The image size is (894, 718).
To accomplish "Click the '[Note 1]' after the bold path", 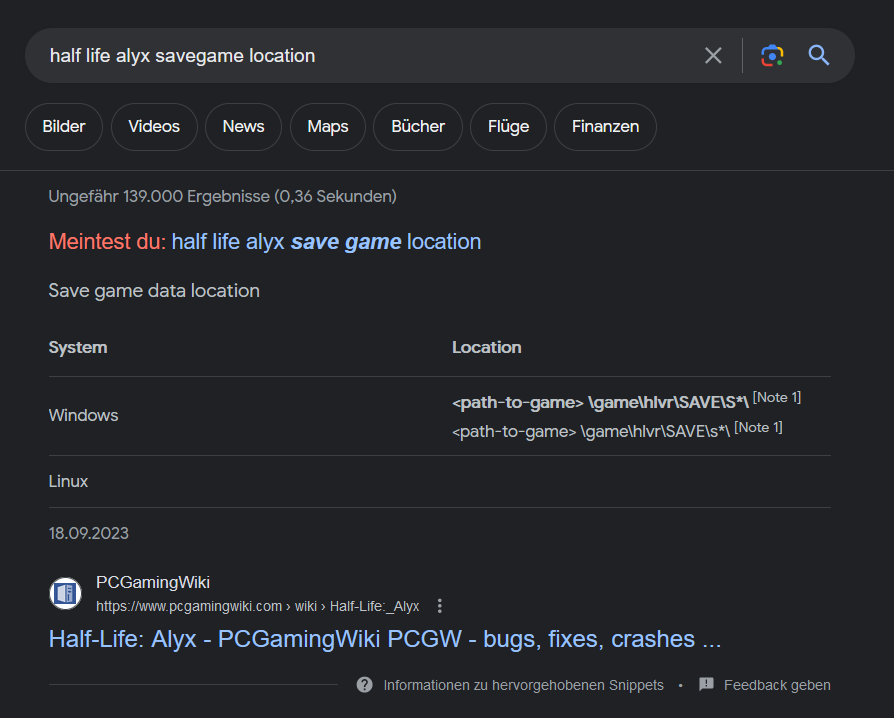I will [777, 397].
